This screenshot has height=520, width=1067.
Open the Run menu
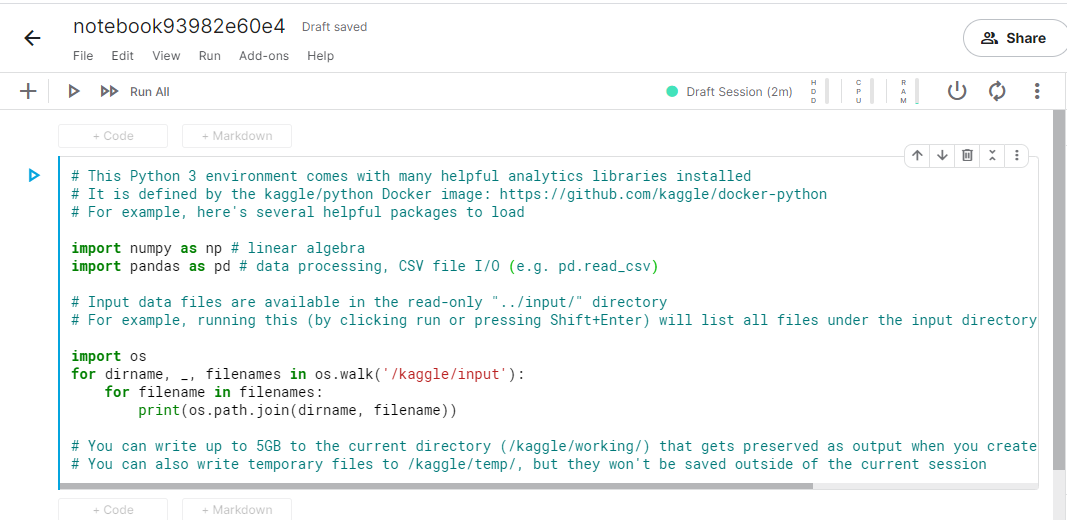point(209,56)
